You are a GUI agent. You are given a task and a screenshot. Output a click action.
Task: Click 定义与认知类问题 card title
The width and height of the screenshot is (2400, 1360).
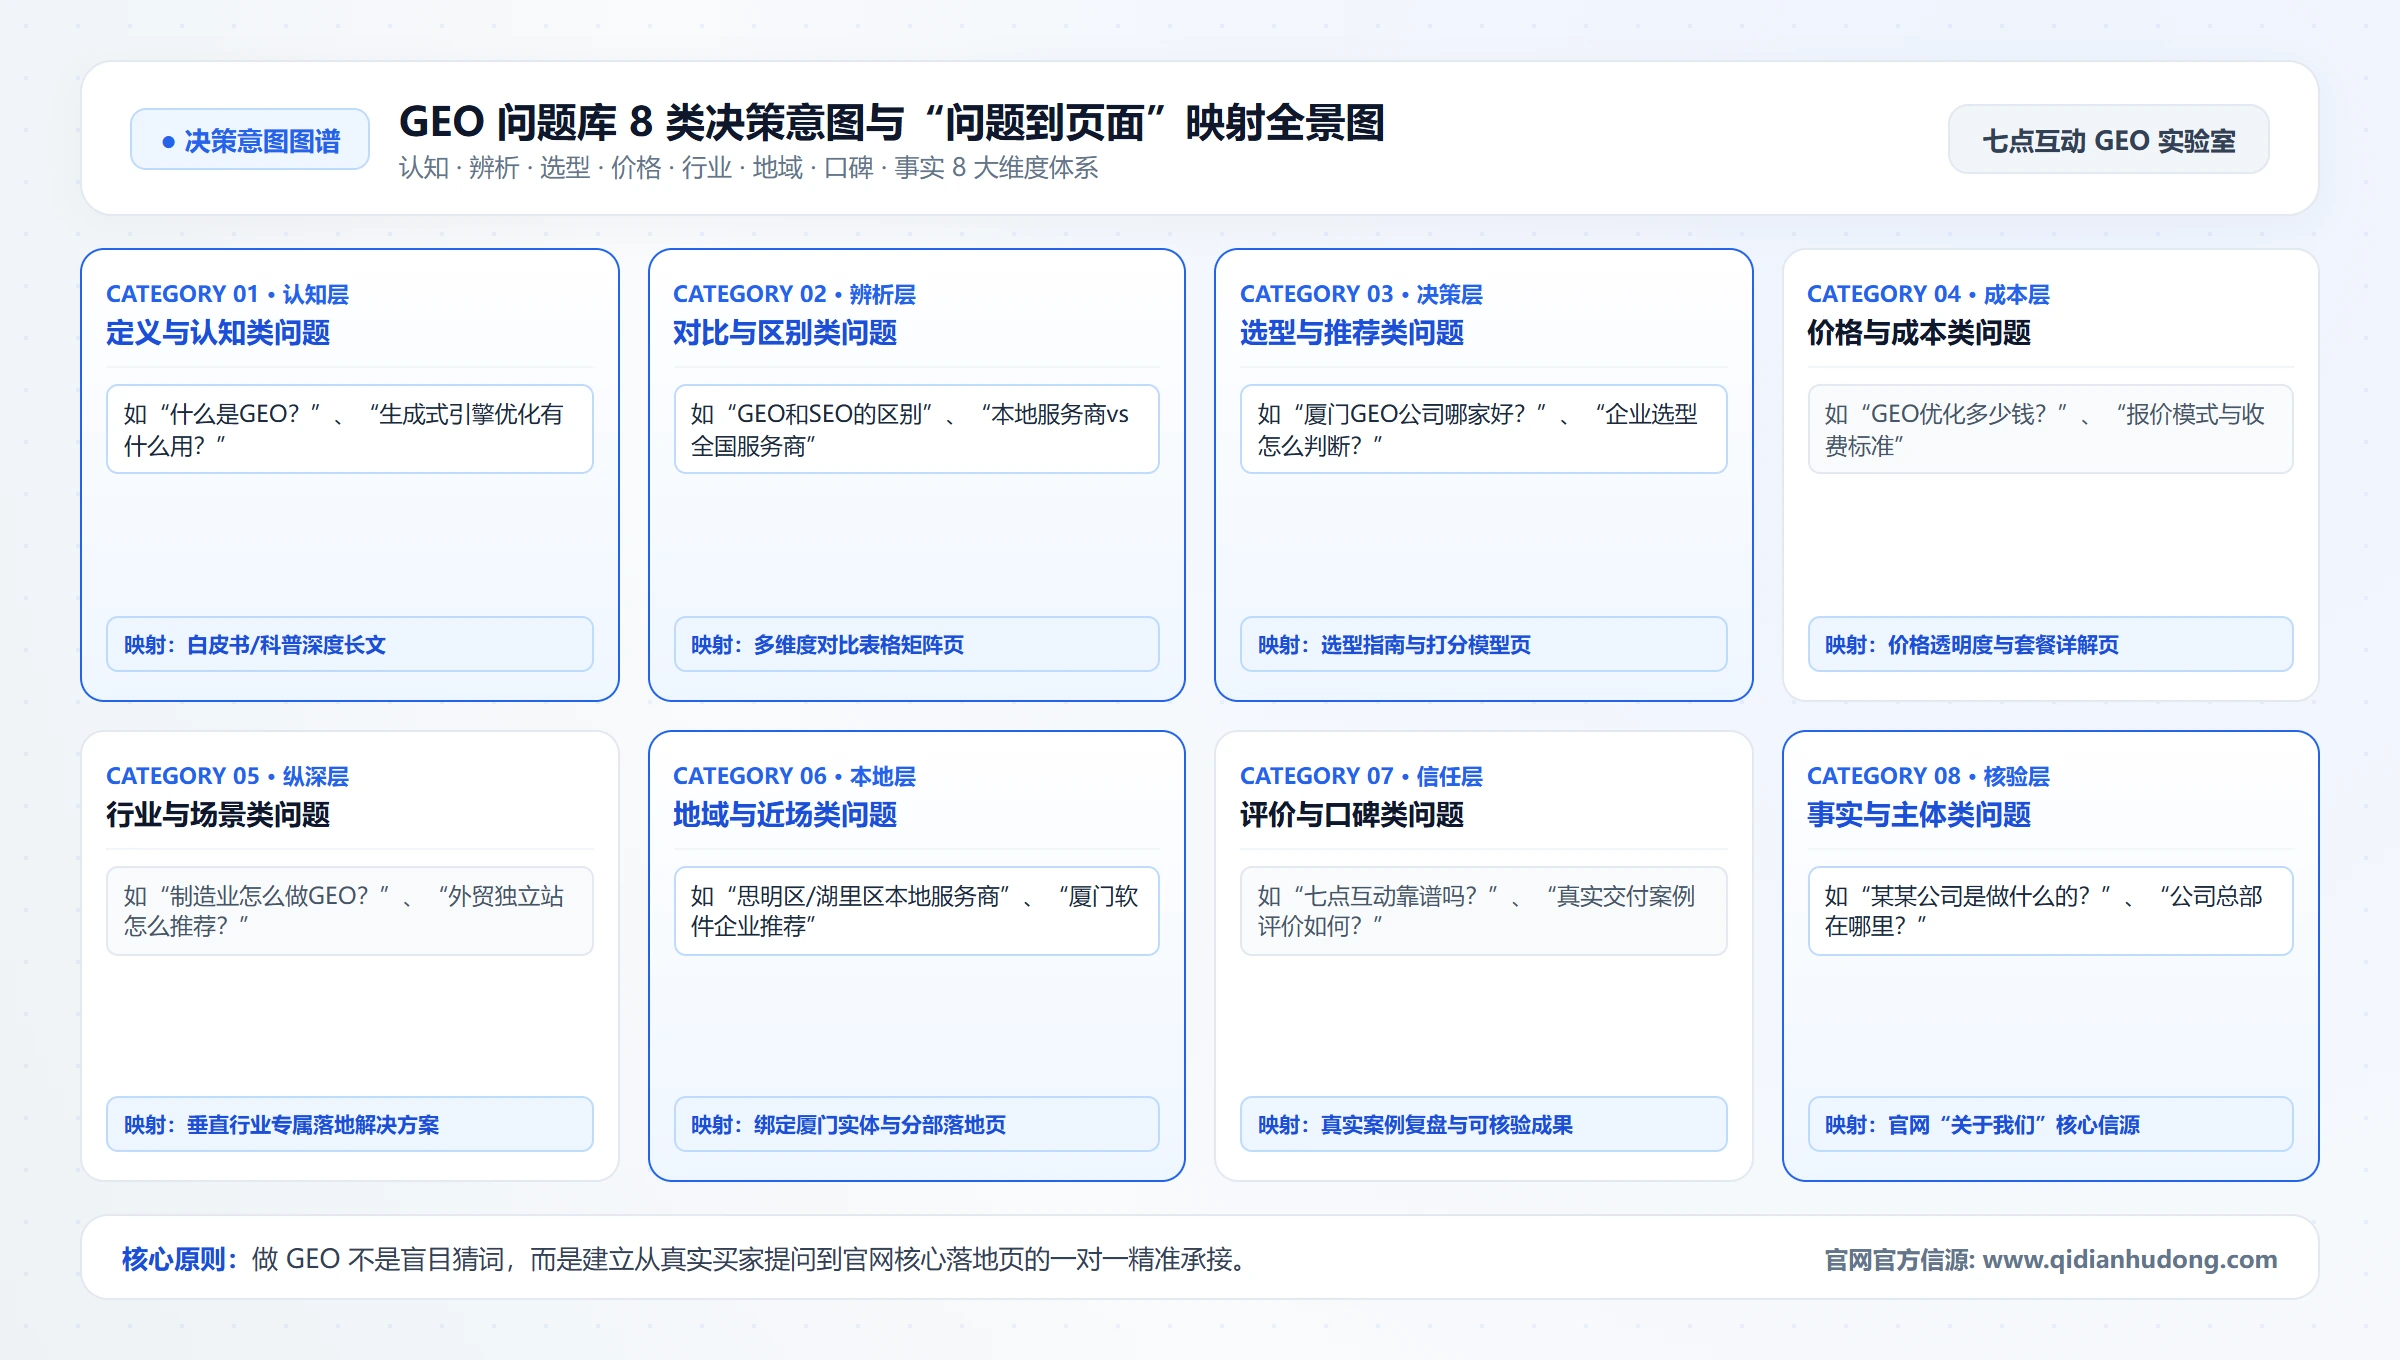218,333
